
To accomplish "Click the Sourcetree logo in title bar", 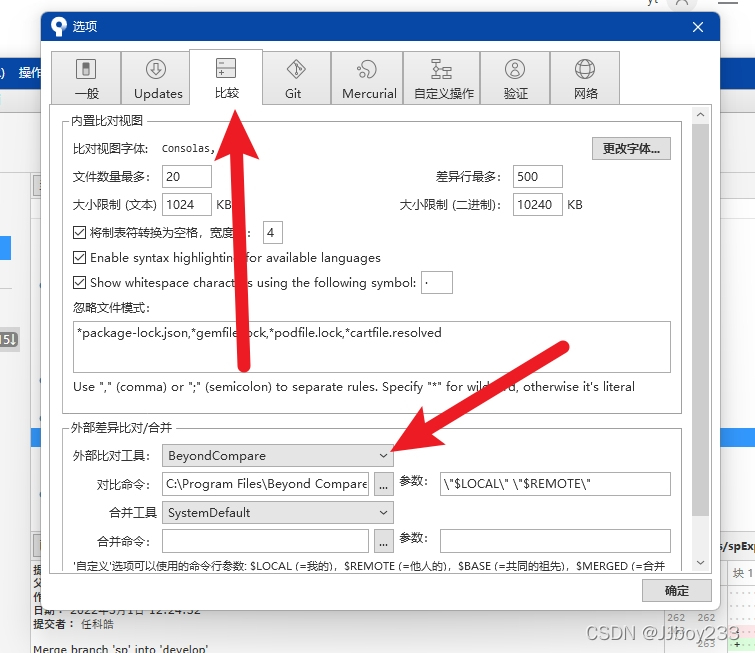I will coord(58,26).
